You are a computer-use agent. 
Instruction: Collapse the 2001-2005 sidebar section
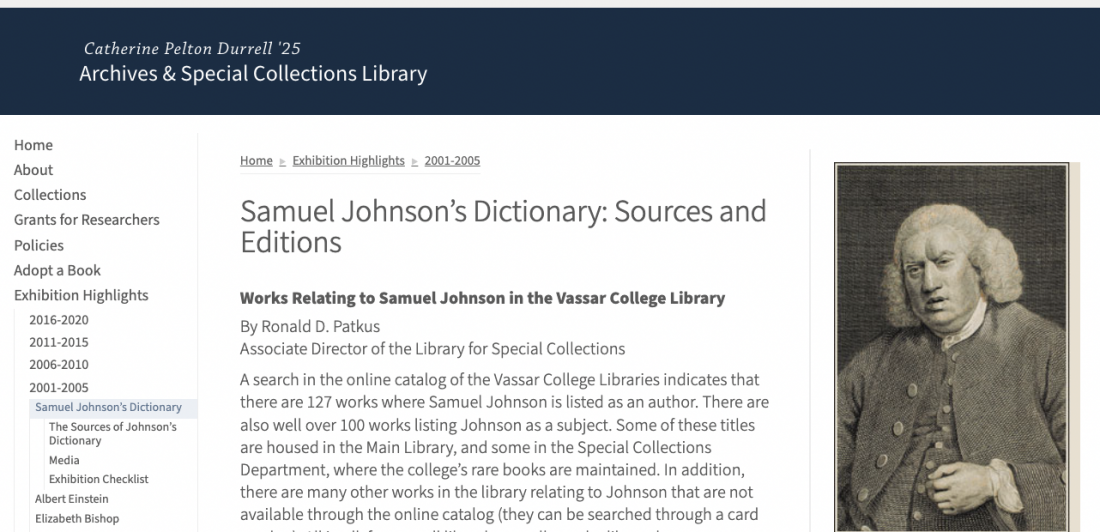pyautogui.click(x=58, y=387)
